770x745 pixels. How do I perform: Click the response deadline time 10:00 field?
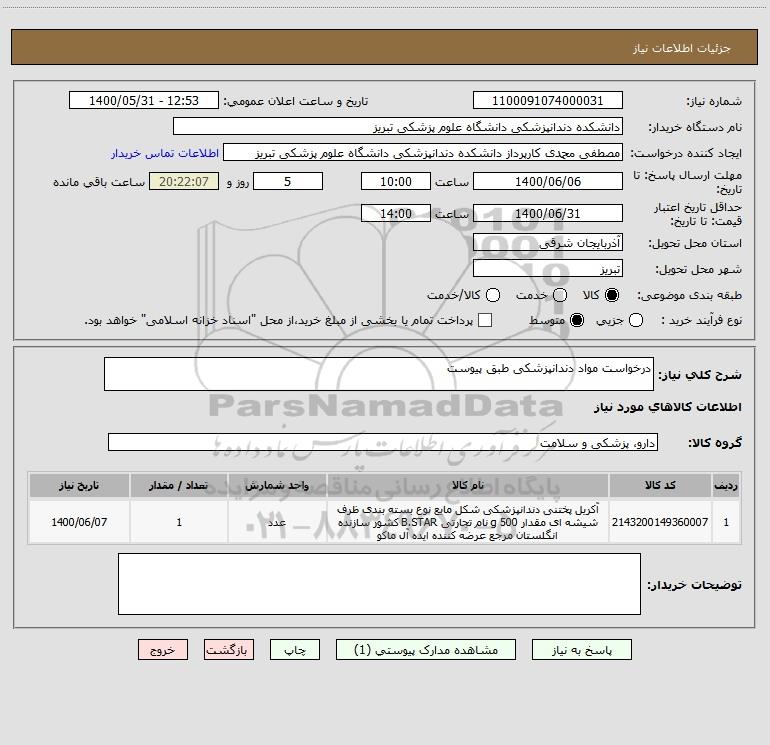pyautogui.click(x=396, y=182)
